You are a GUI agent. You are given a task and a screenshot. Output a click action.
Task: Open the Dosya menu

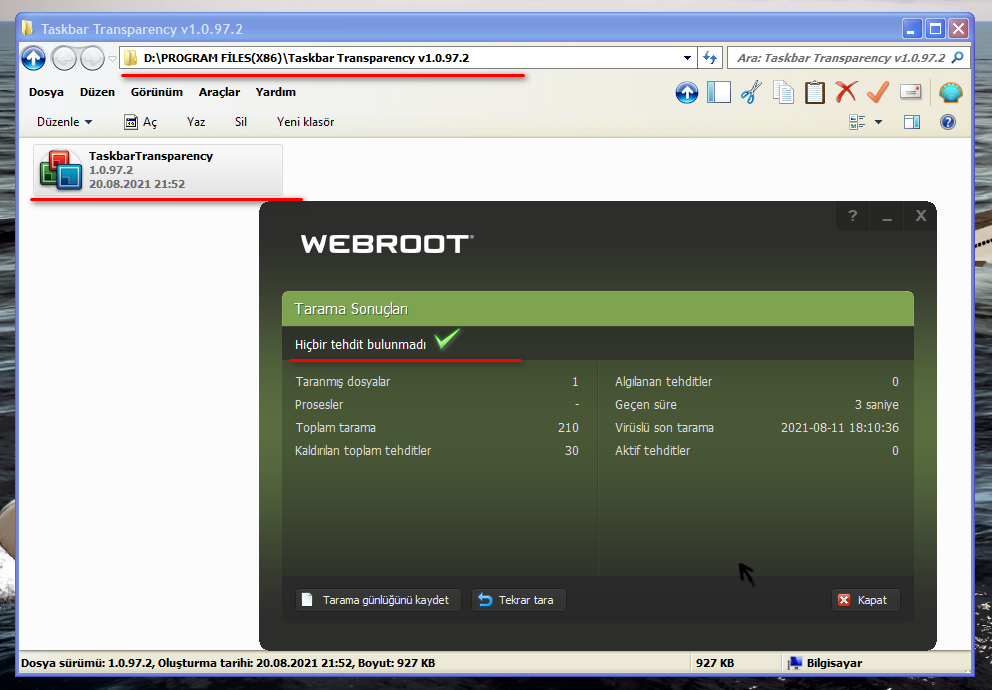tap(46, 92)
